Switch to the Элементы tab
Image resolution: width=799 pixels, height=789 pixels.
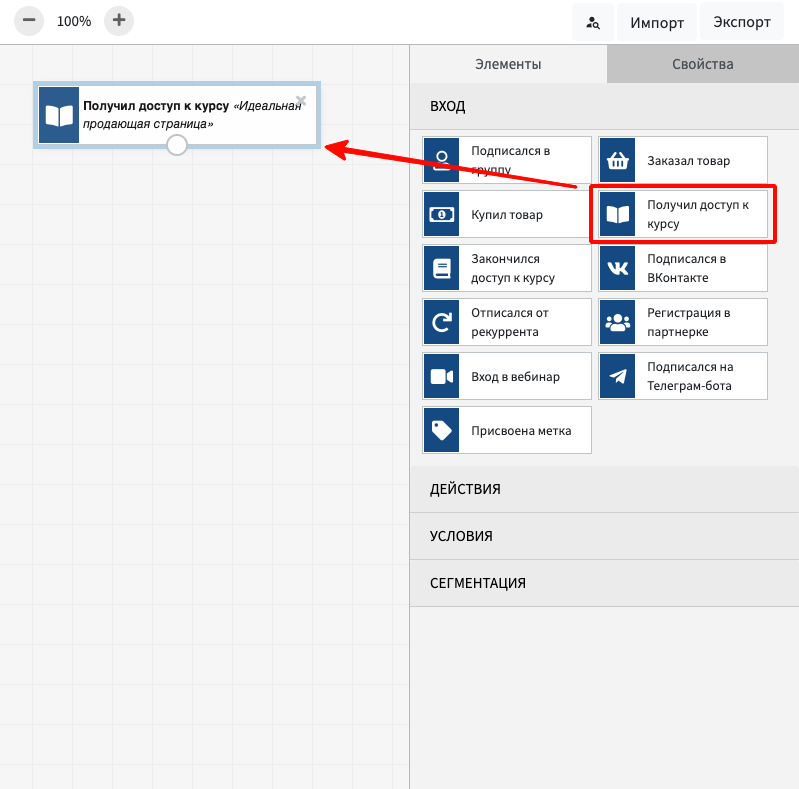[507, 64]
